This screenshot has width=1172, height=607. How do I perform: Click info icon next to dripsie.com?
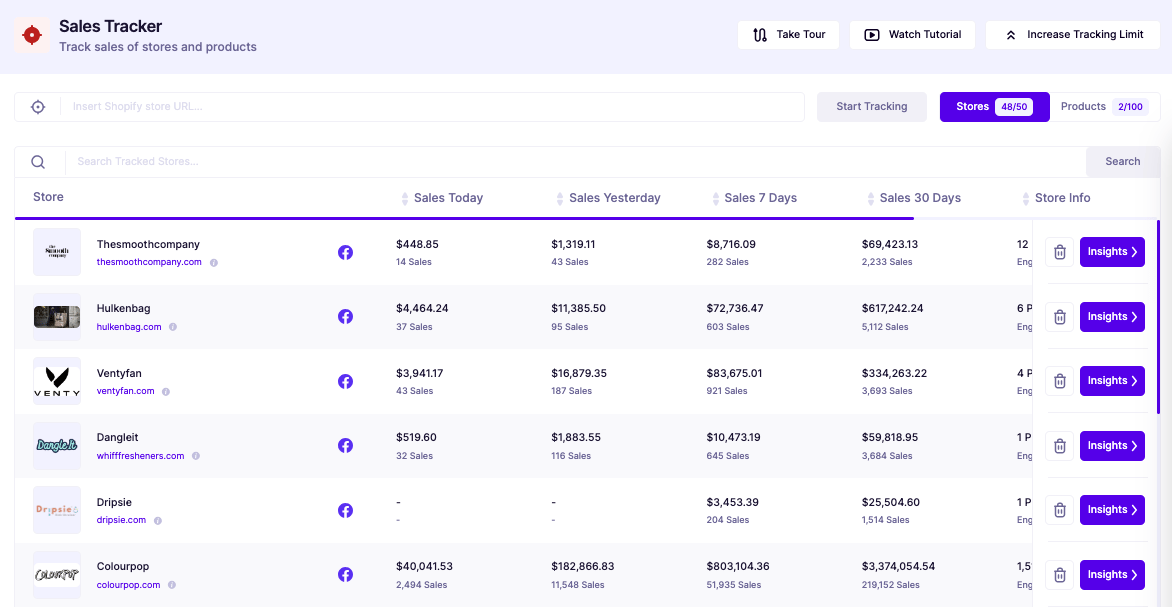coord(158,520)
